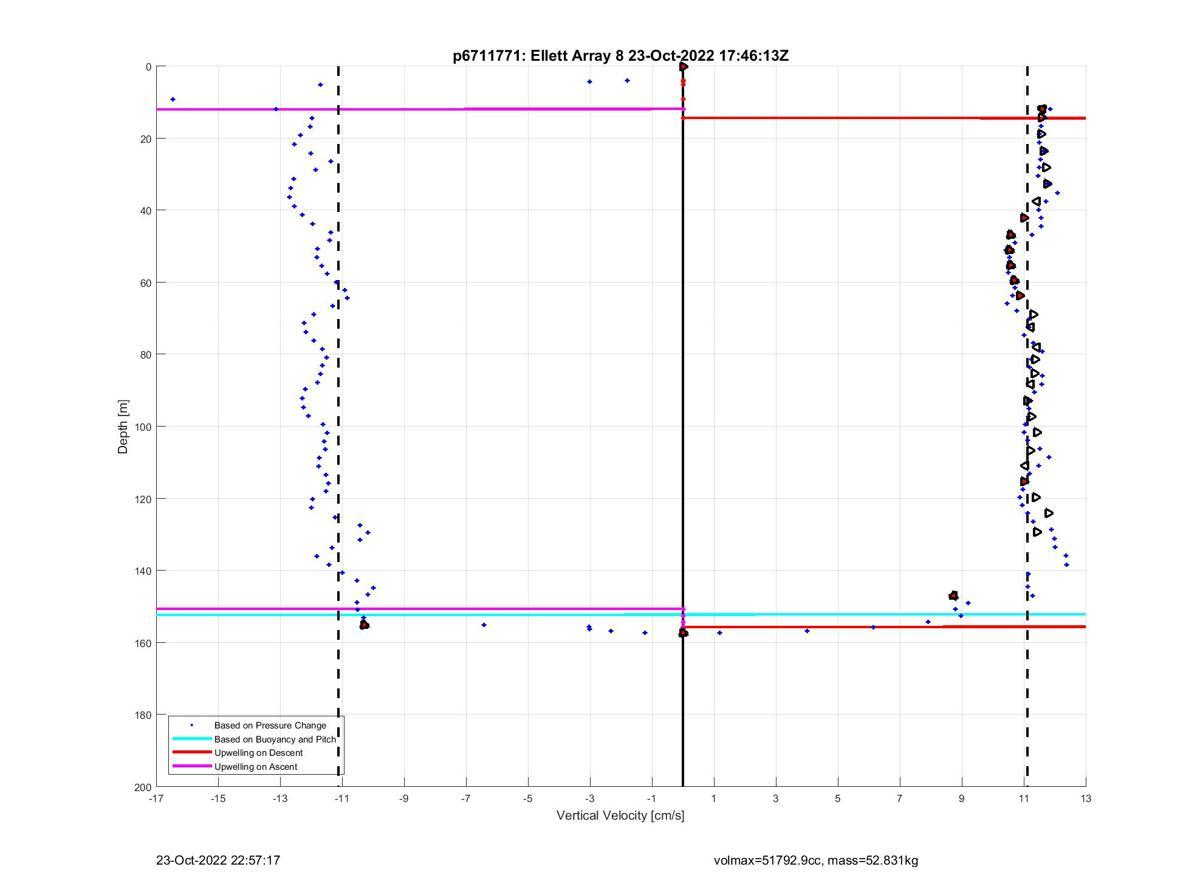Click the y-axis tick label '40'

coord(144,211)
